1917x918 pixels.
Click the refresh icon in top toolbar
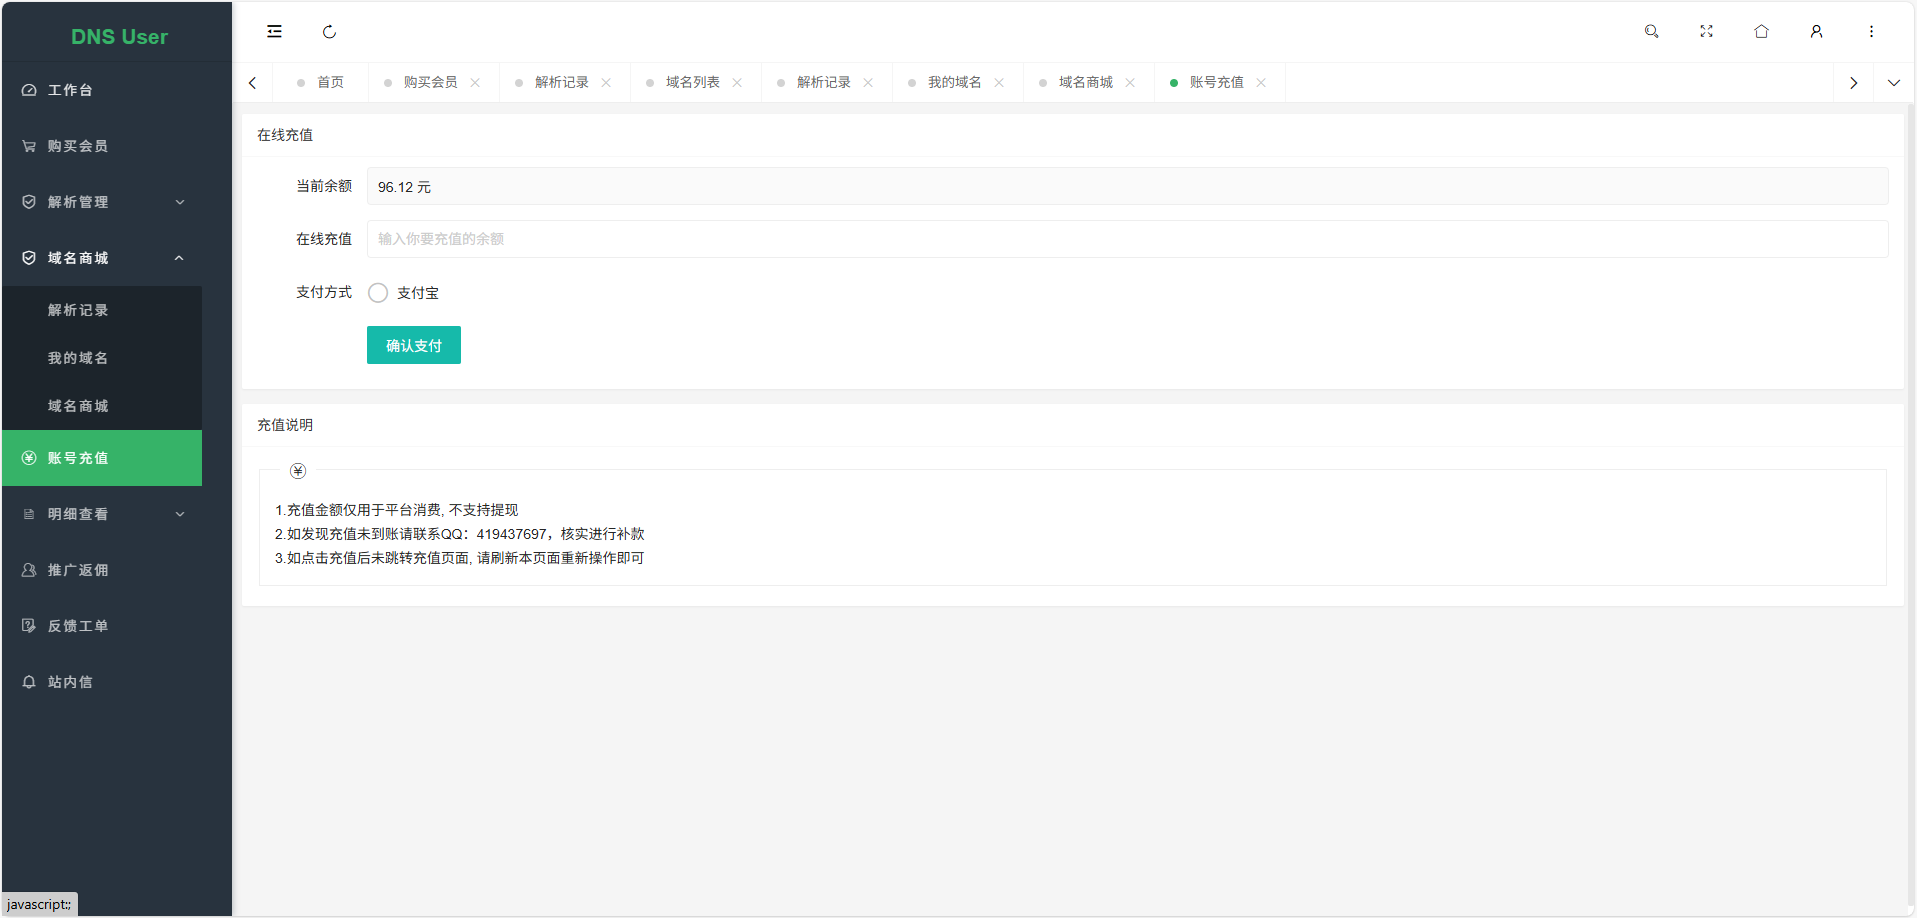click(x=329, y=32)
